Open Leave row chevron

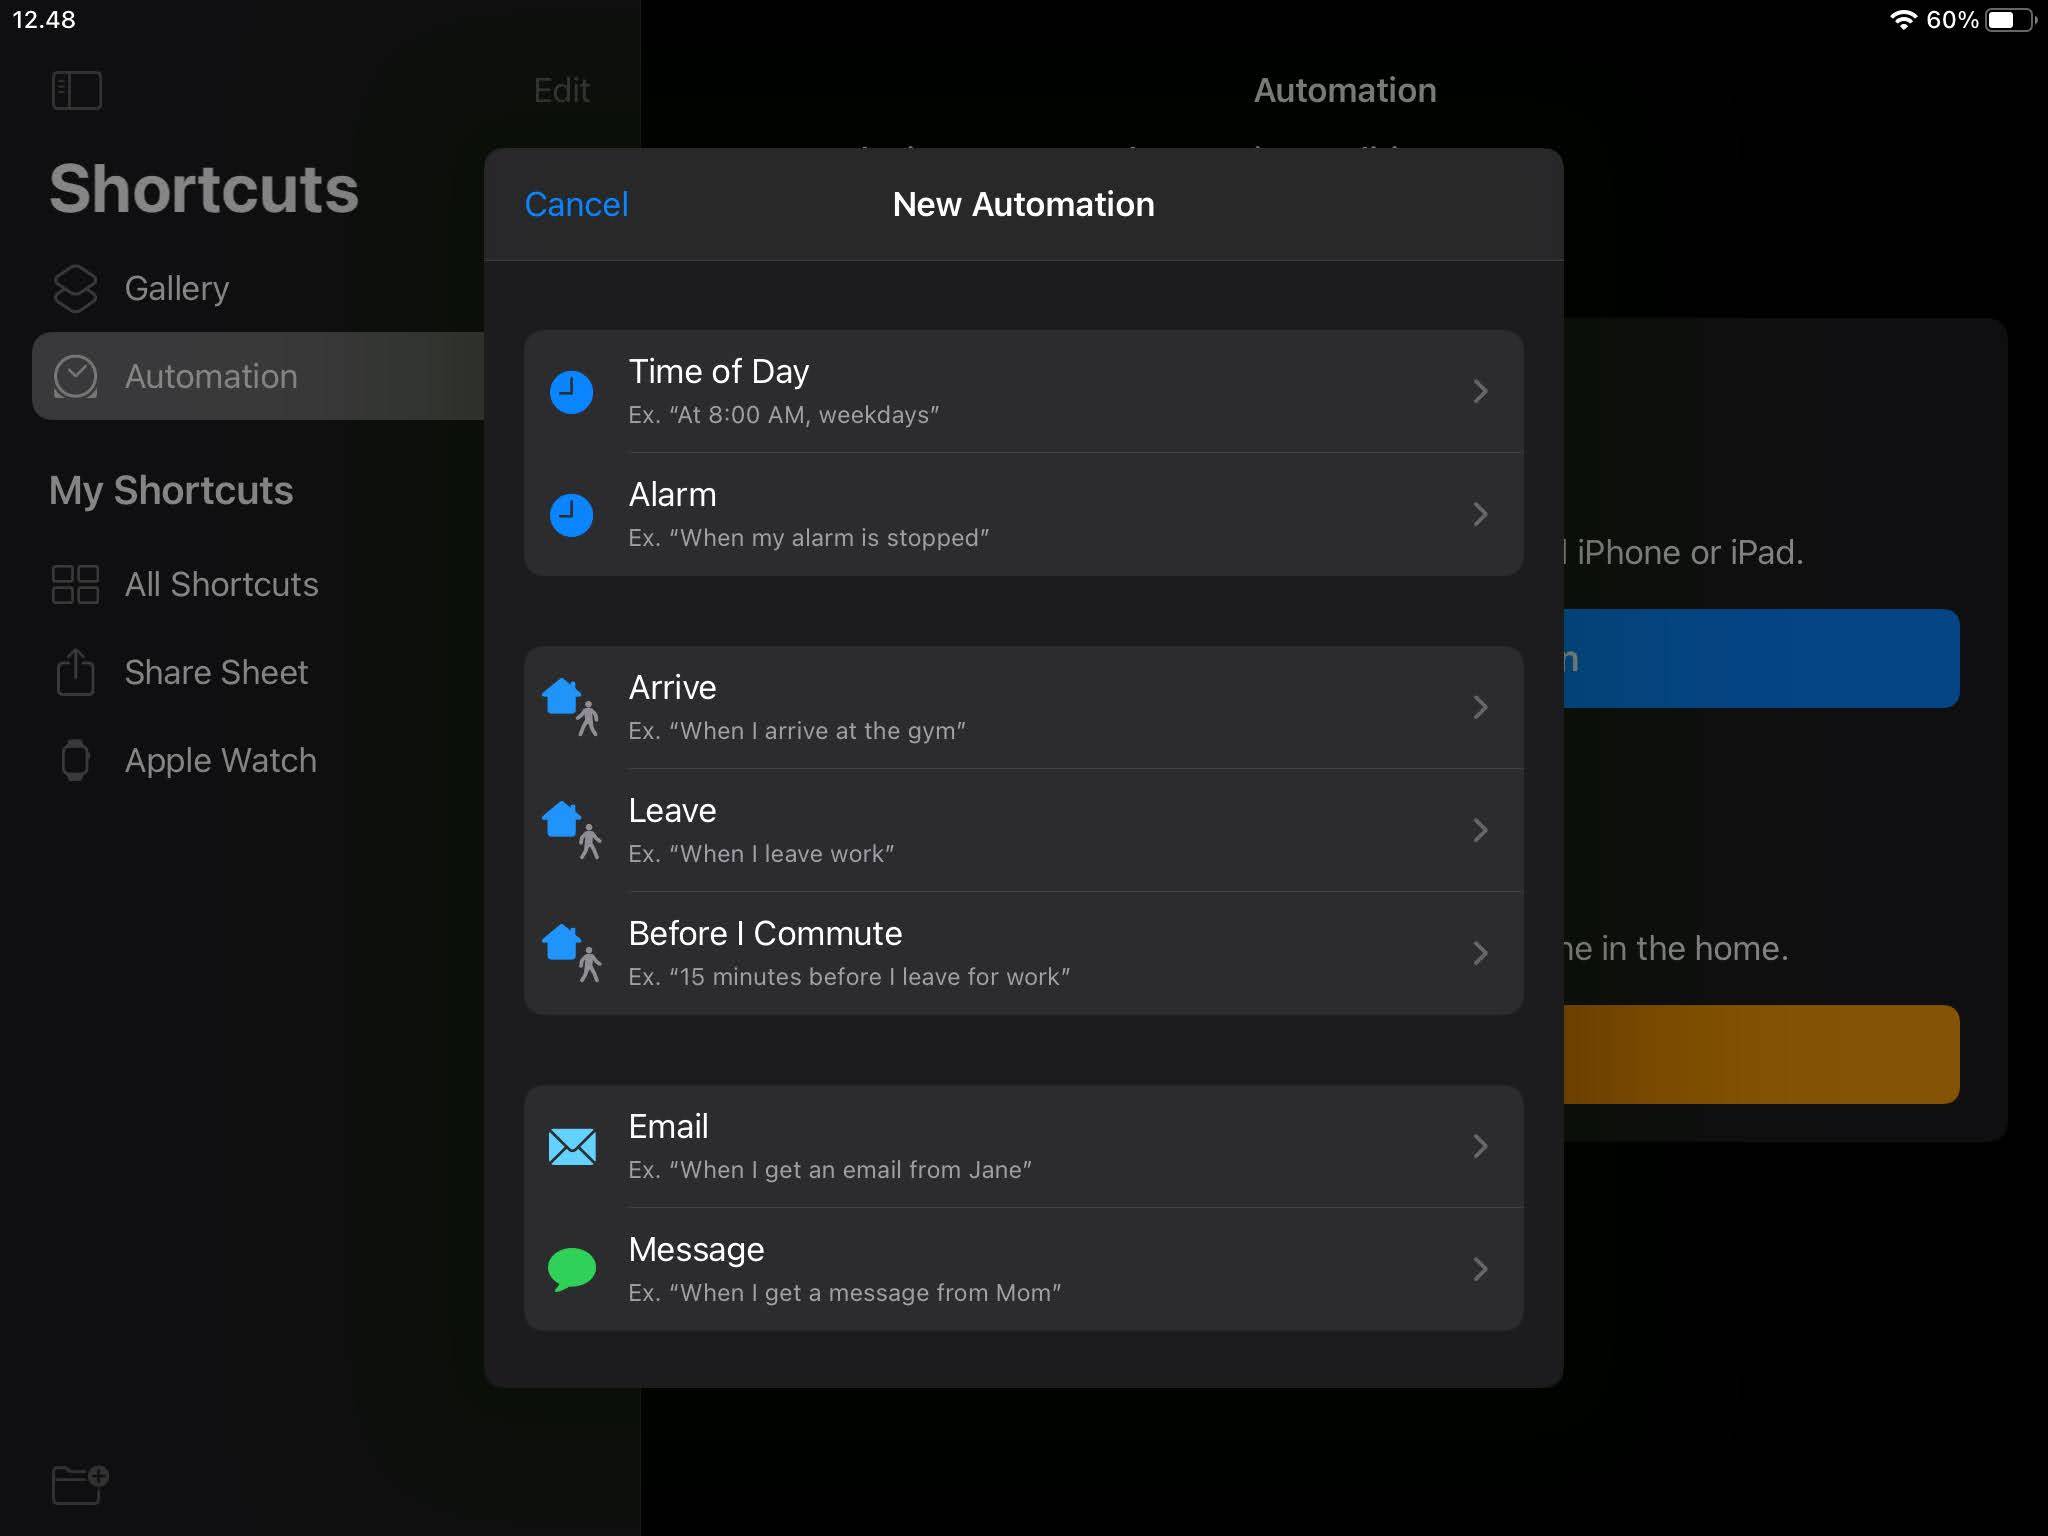(x=1480, y=830)
